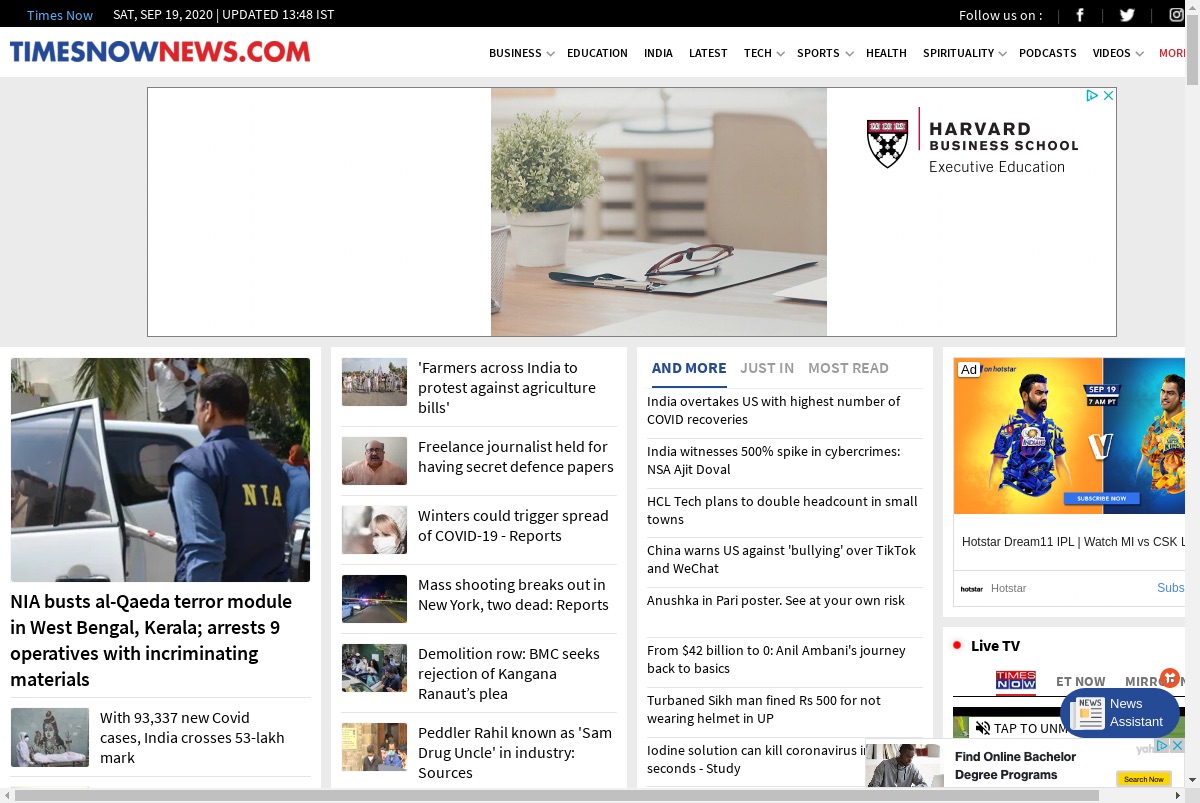Open the Health menu item
The width and height of the screenshot is (1200, 803).
886,53
